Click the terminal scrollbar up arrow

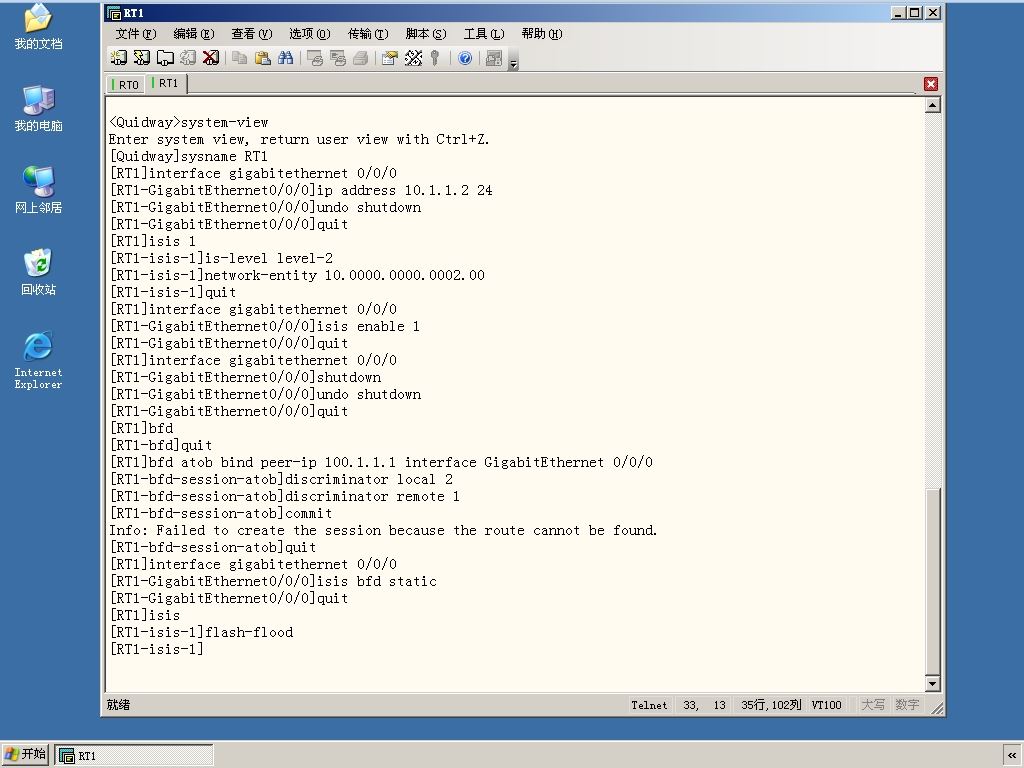pos(933,105)
